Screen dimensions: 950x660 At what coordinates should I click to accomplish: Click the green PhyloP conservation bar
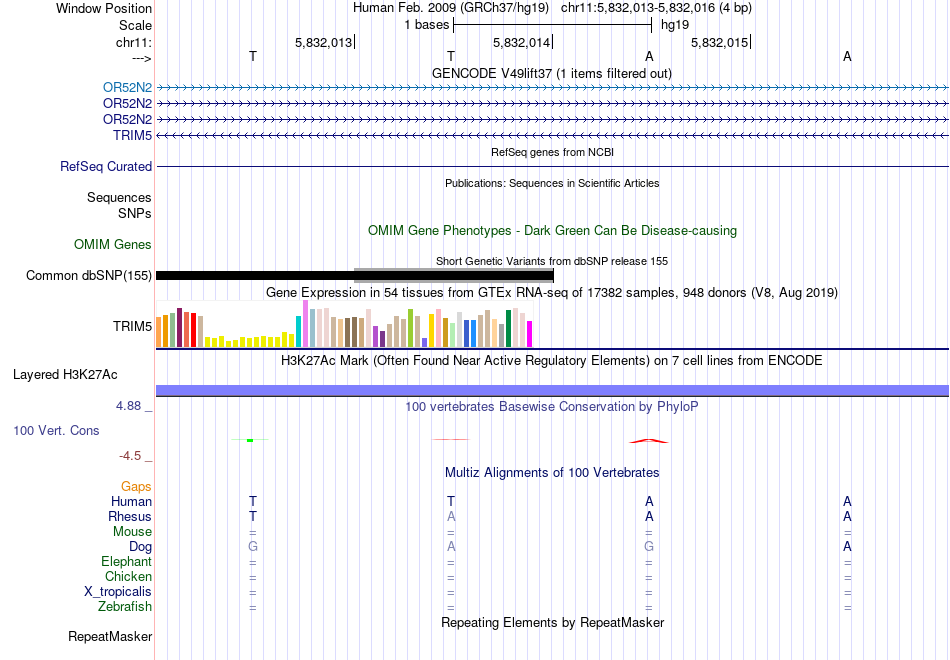click(250, 440)
